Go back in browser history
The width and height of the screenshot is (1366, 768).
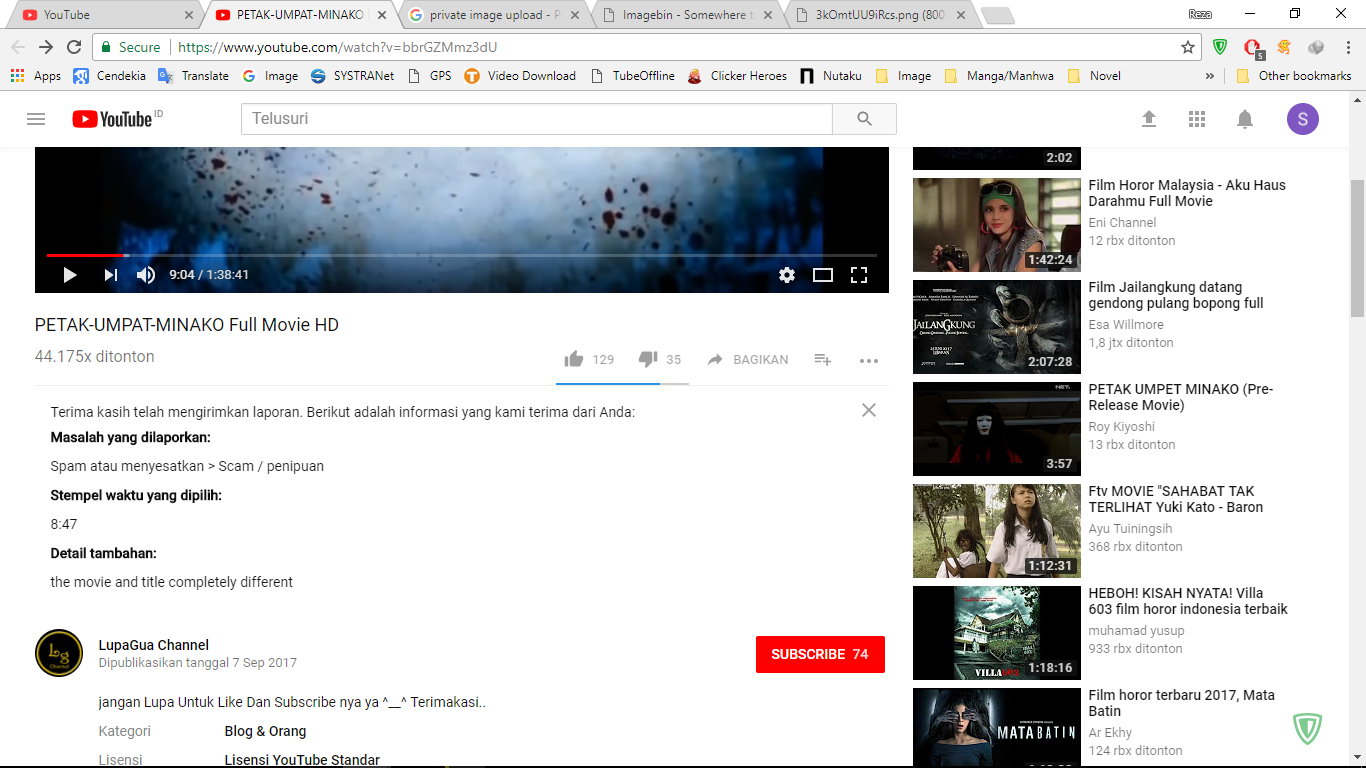point(18,47)
